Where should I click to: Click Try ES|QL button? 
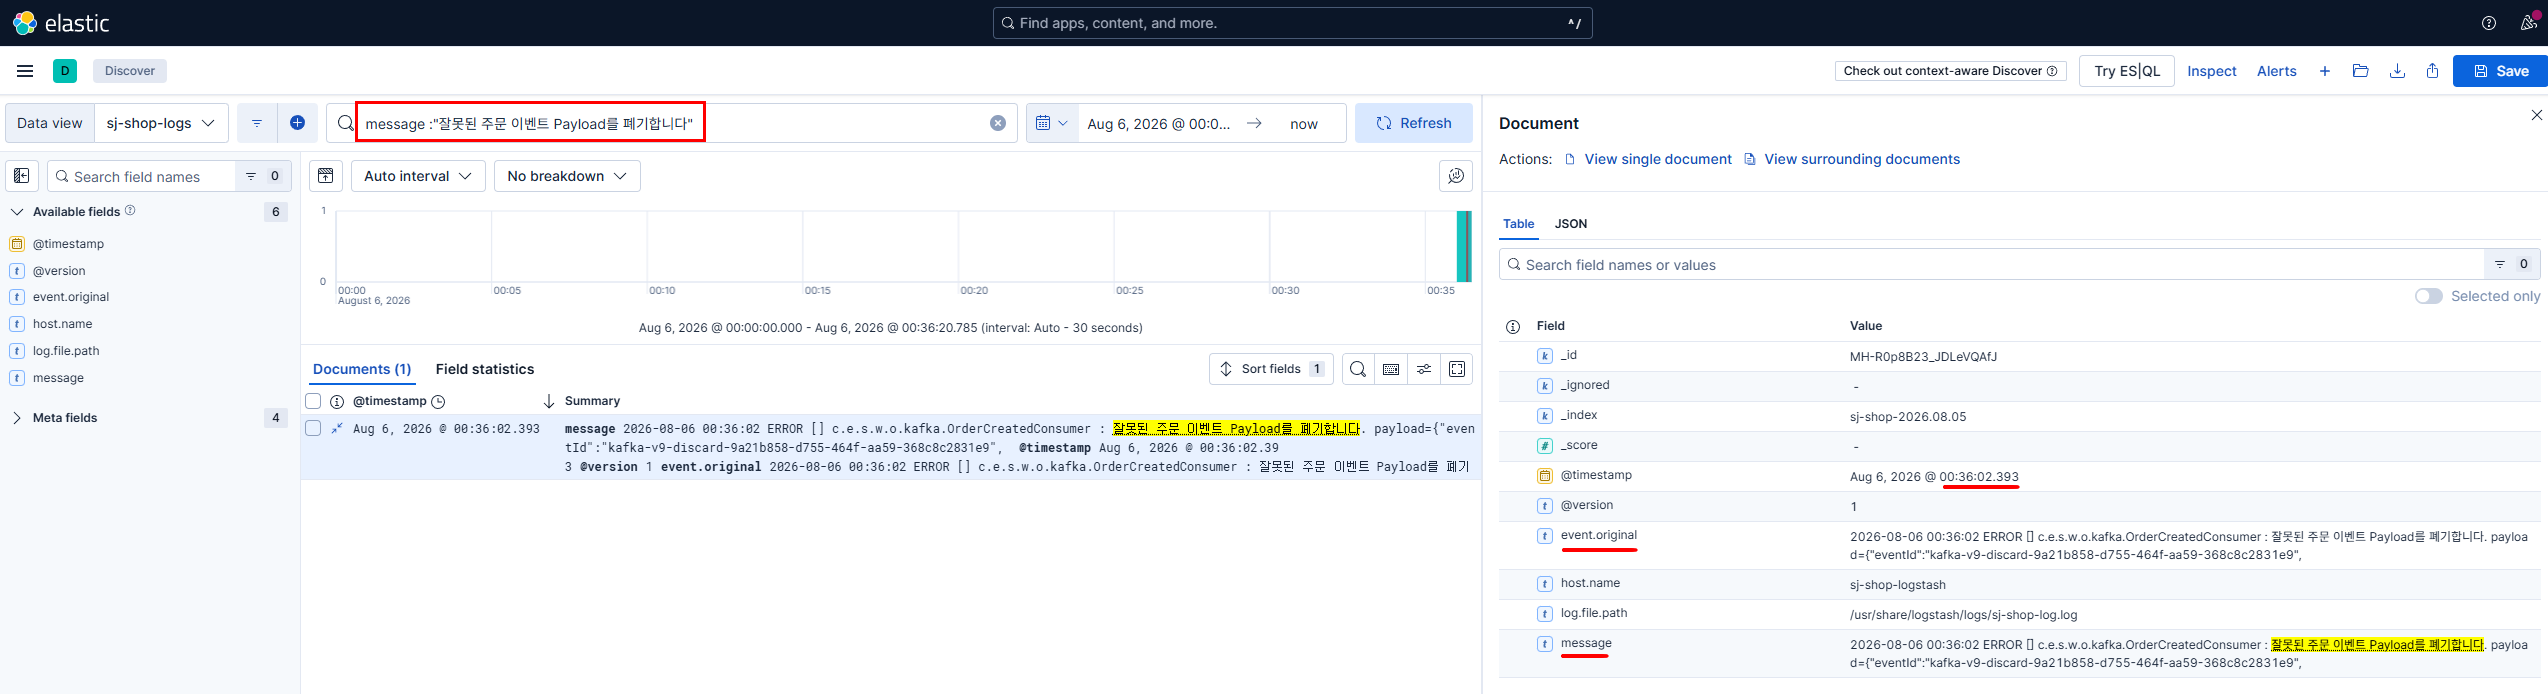coord(2127,71)
